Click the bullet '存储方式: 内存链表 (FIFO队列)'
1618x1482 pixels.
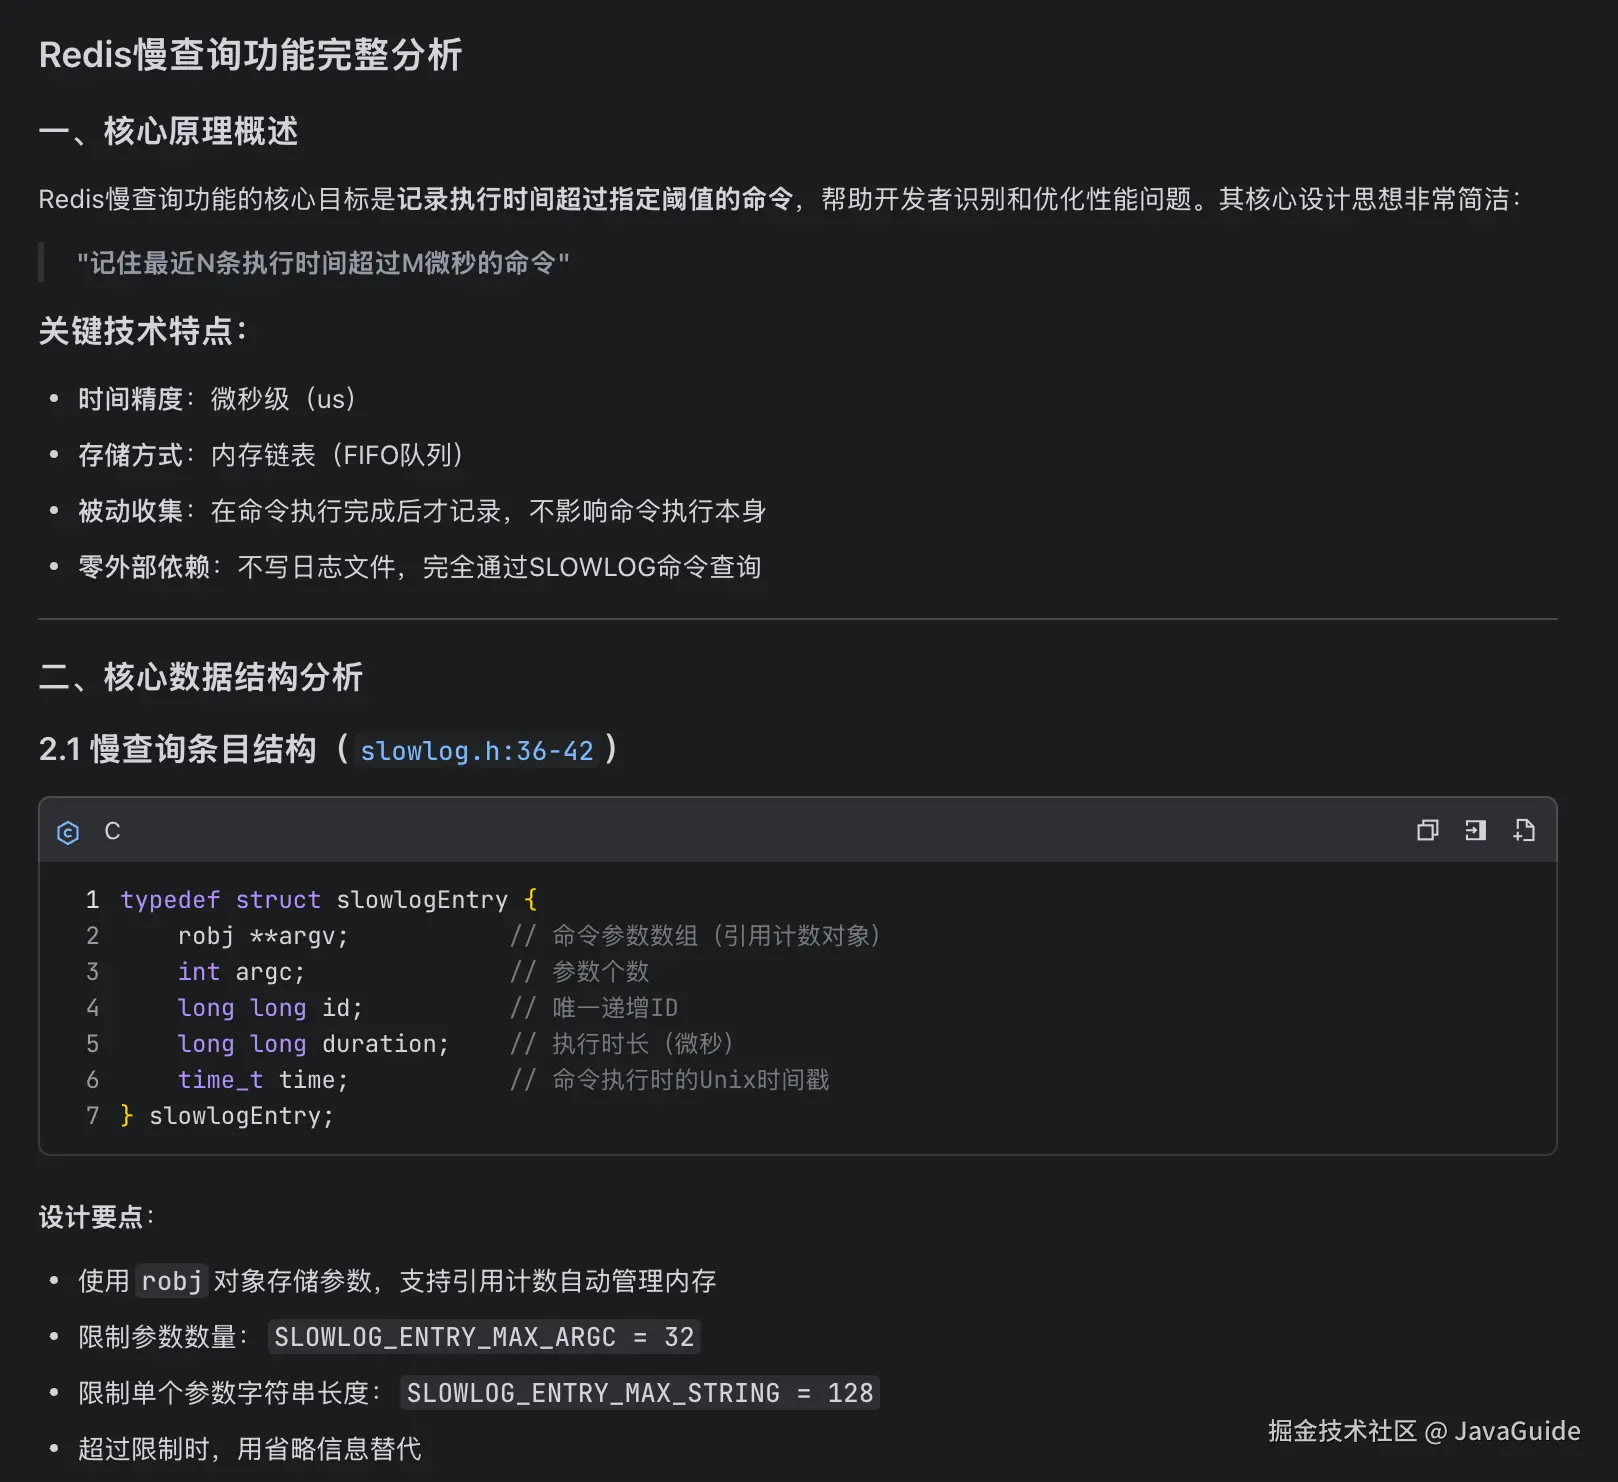tap(271, 455)
